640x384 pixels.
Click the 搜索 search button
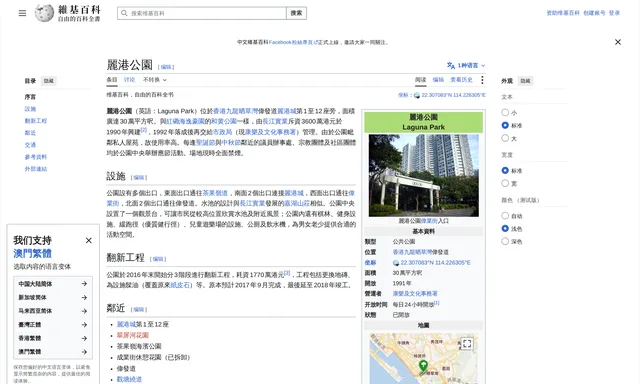(x=296, y=13)
